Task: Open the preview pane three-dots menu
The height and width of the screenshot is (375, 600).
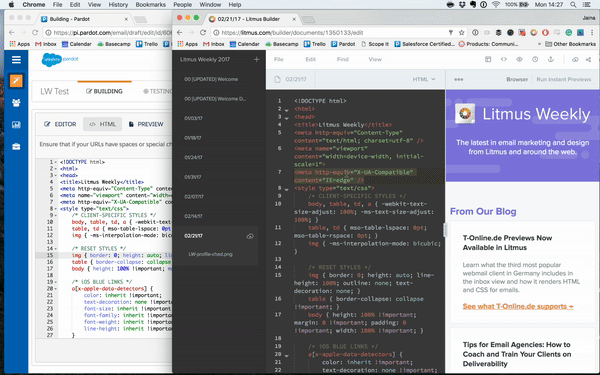Action: [x=458, y=80]
